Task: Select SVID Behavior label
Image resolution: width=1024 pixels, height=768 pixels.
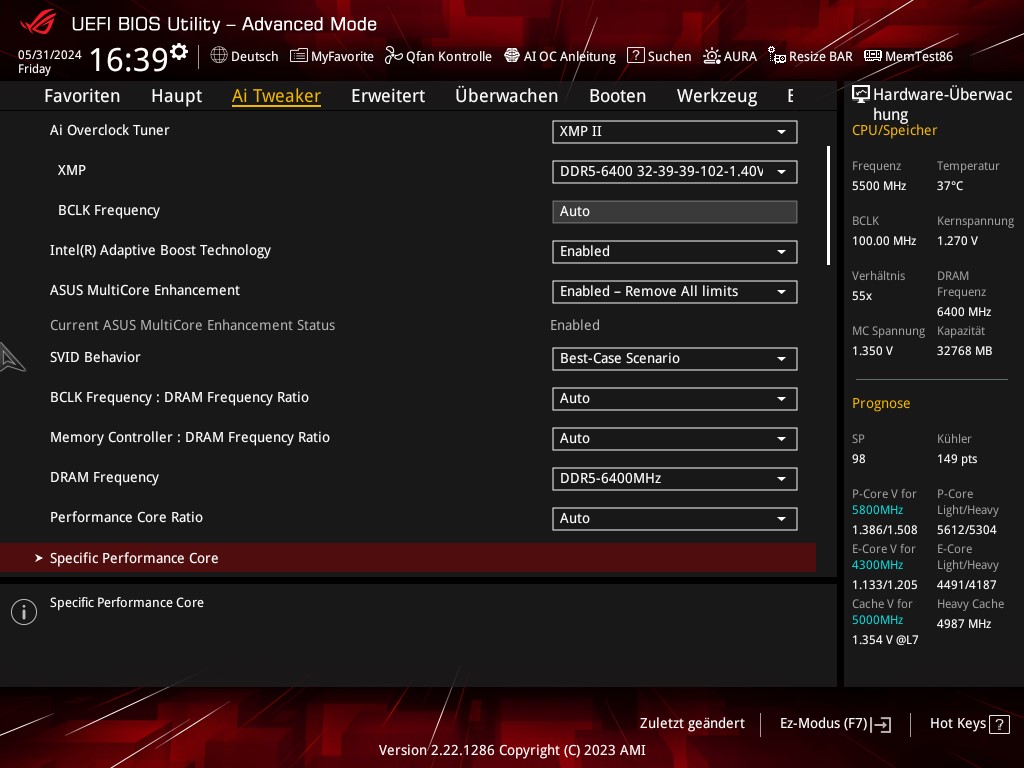Action: point(95,357)
